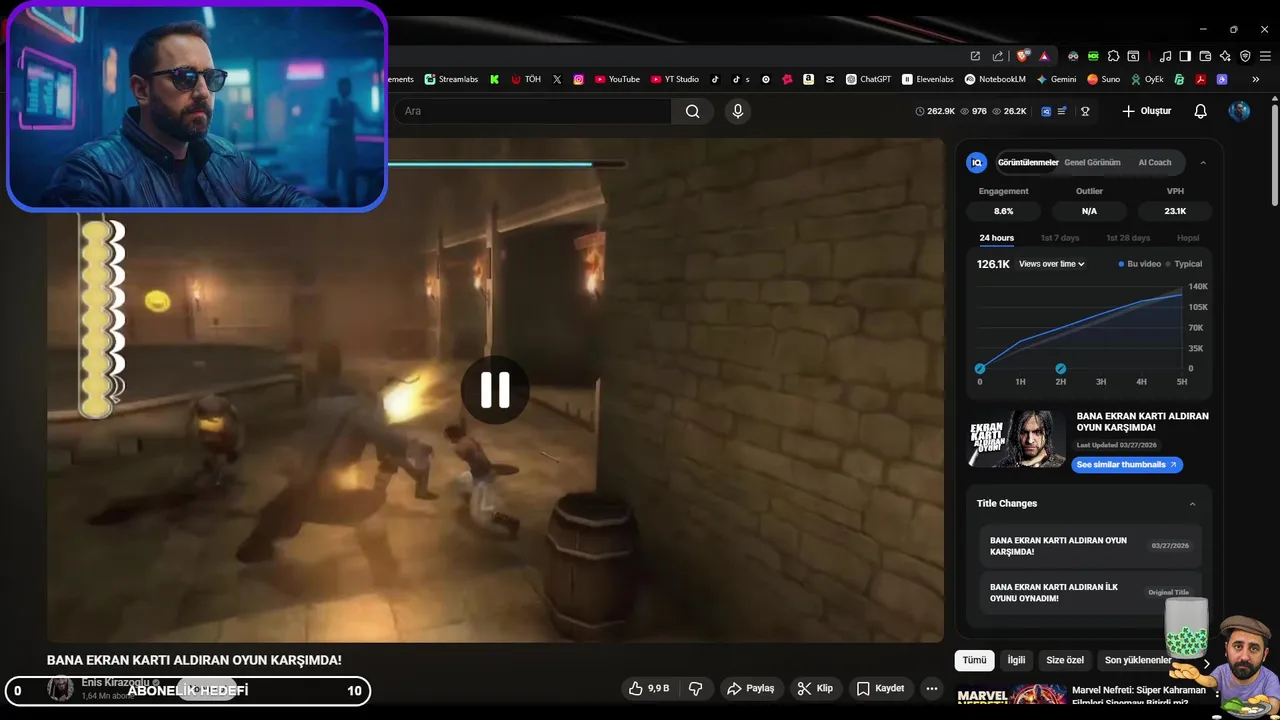Image resolution: width=1280 pixels, height=720 pixels.
Task: Create a clip with the Klip button
Action: coord(815,688)
